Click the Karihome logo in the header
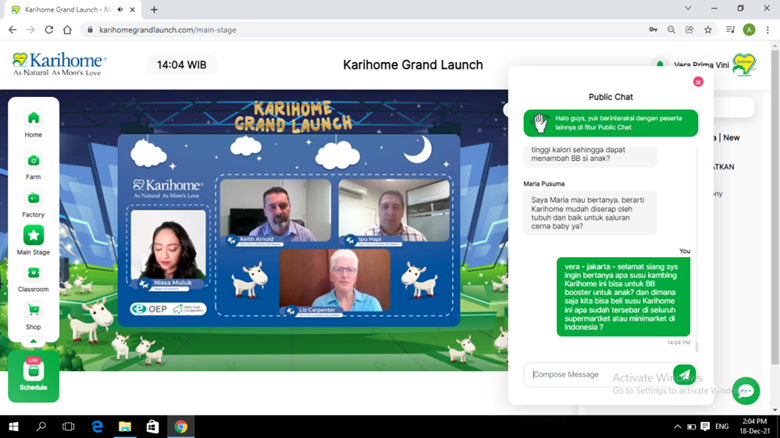 coord(59,64)
